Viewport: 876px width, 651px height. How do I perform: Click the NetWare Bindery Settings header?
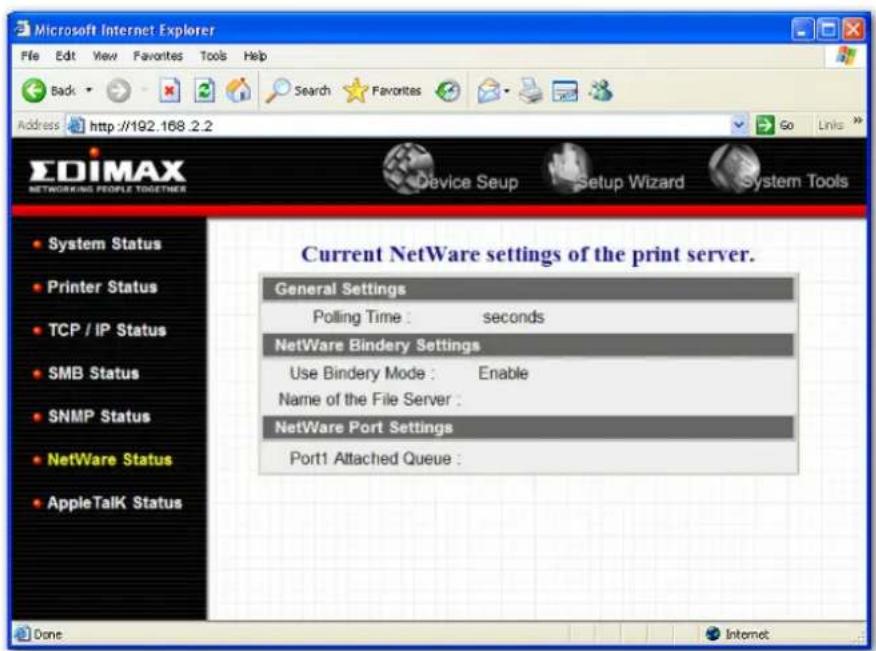528,345
